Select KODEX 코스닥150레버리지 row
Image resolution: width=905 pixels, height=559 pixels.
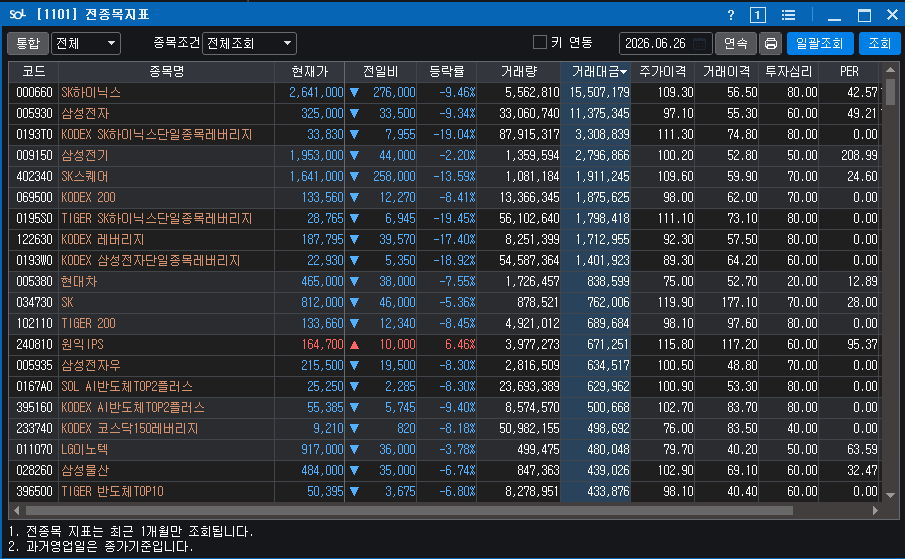tap(444, 429)
